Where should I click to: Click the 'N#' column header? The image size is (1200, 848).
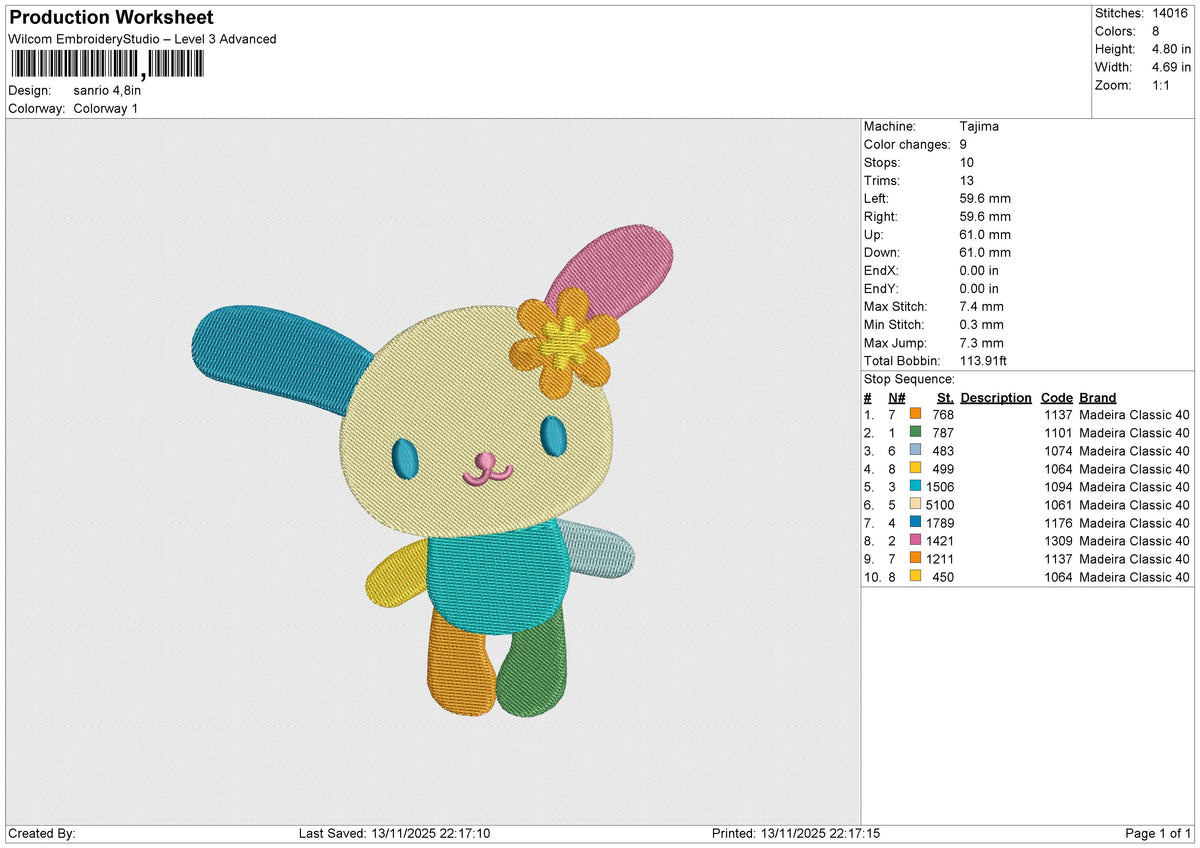click(897, 398)
